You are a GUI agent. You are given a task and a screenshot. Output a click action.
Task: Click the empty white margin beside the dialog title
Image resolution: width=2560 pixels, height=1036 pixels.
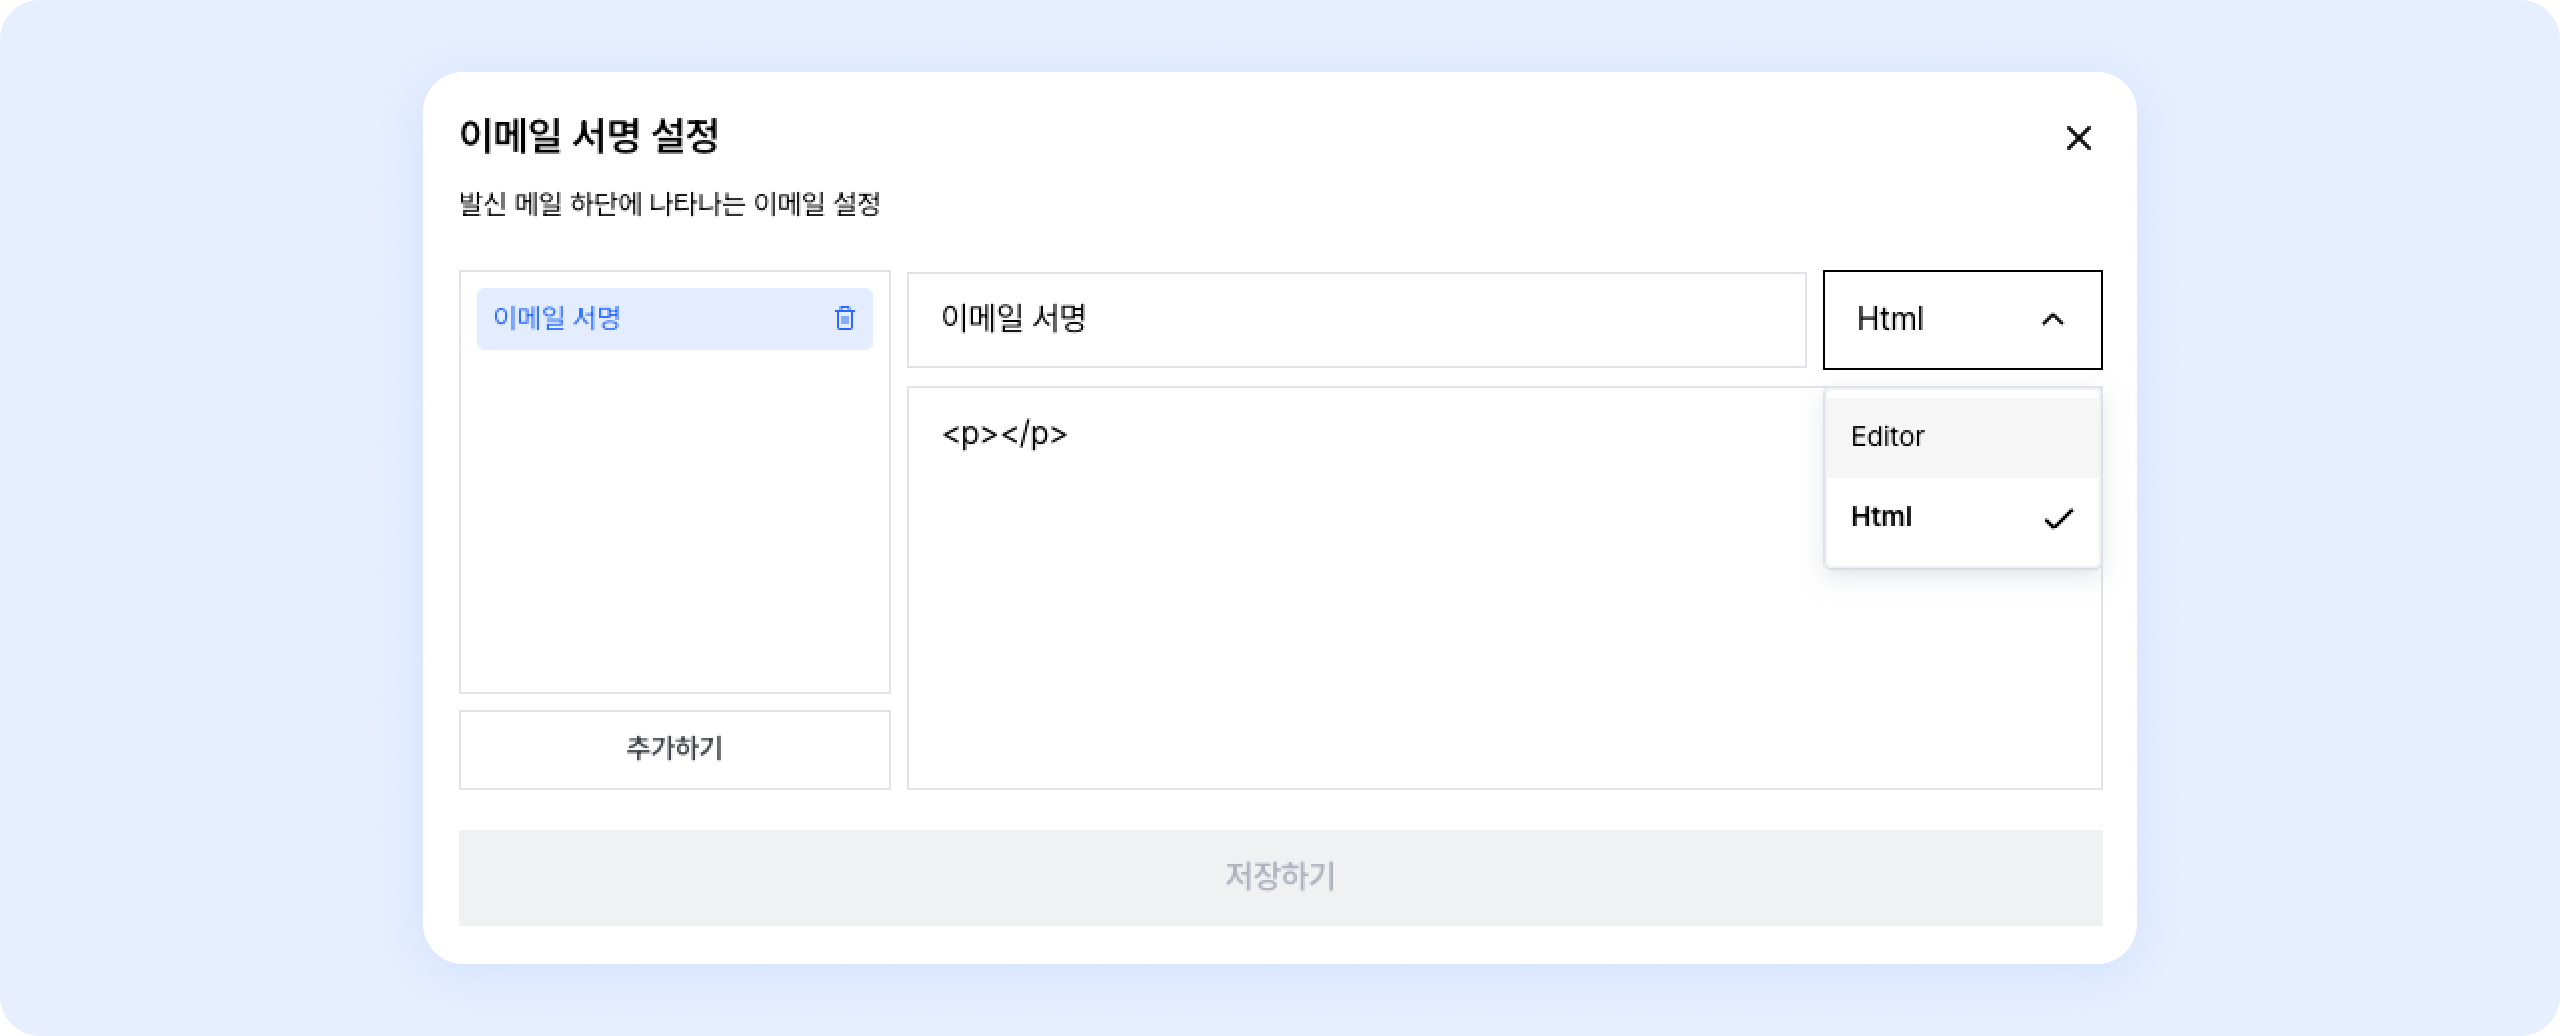coord(1300,136)
